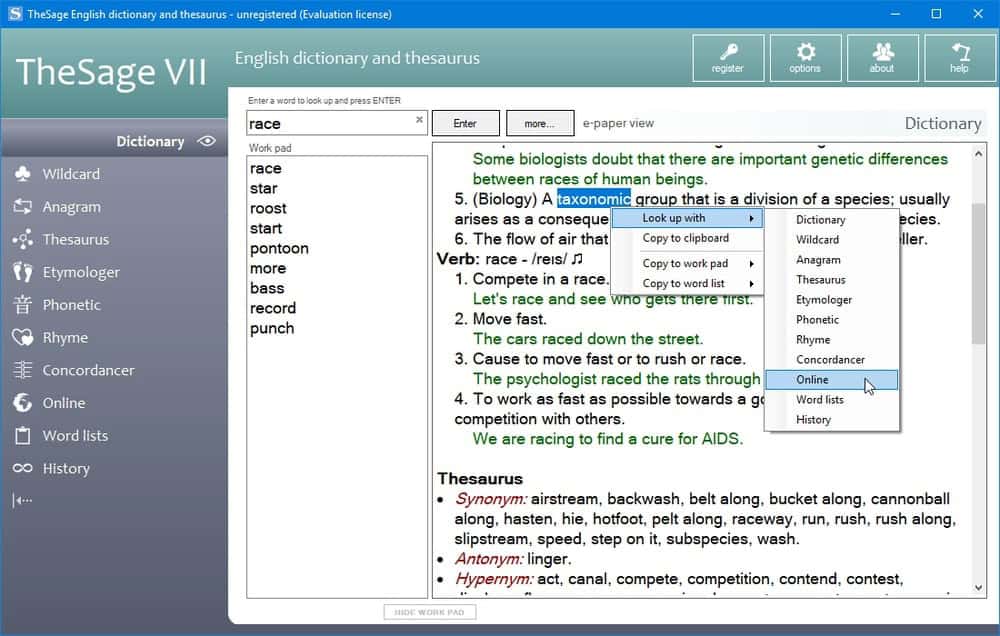
Task: Collapse the sidebar using arrow icon
Action: coord(22,501)
